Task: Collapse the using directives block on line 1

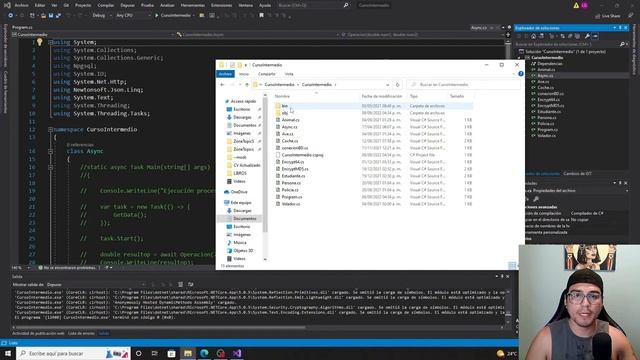Action: click(x=51, y=42)
